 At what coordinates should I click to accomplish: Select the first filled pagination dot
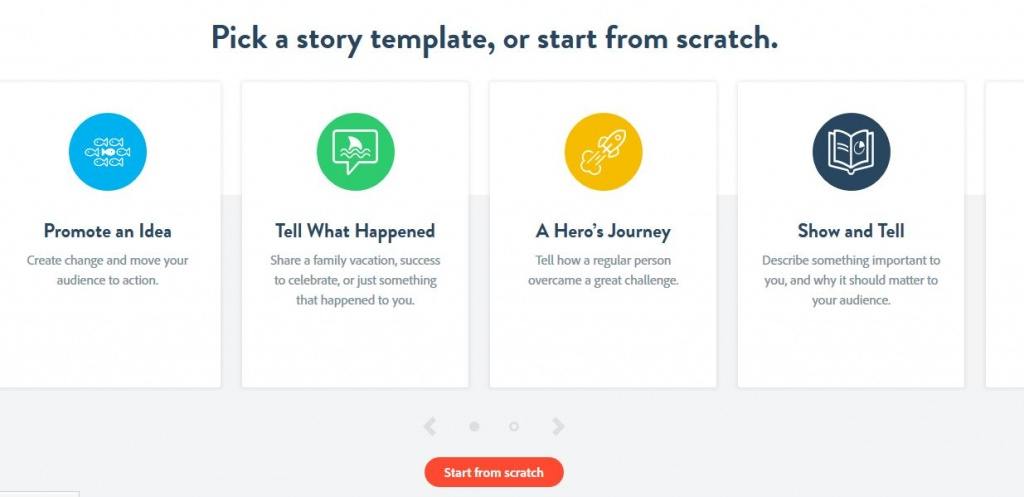(x=474, y=426)
